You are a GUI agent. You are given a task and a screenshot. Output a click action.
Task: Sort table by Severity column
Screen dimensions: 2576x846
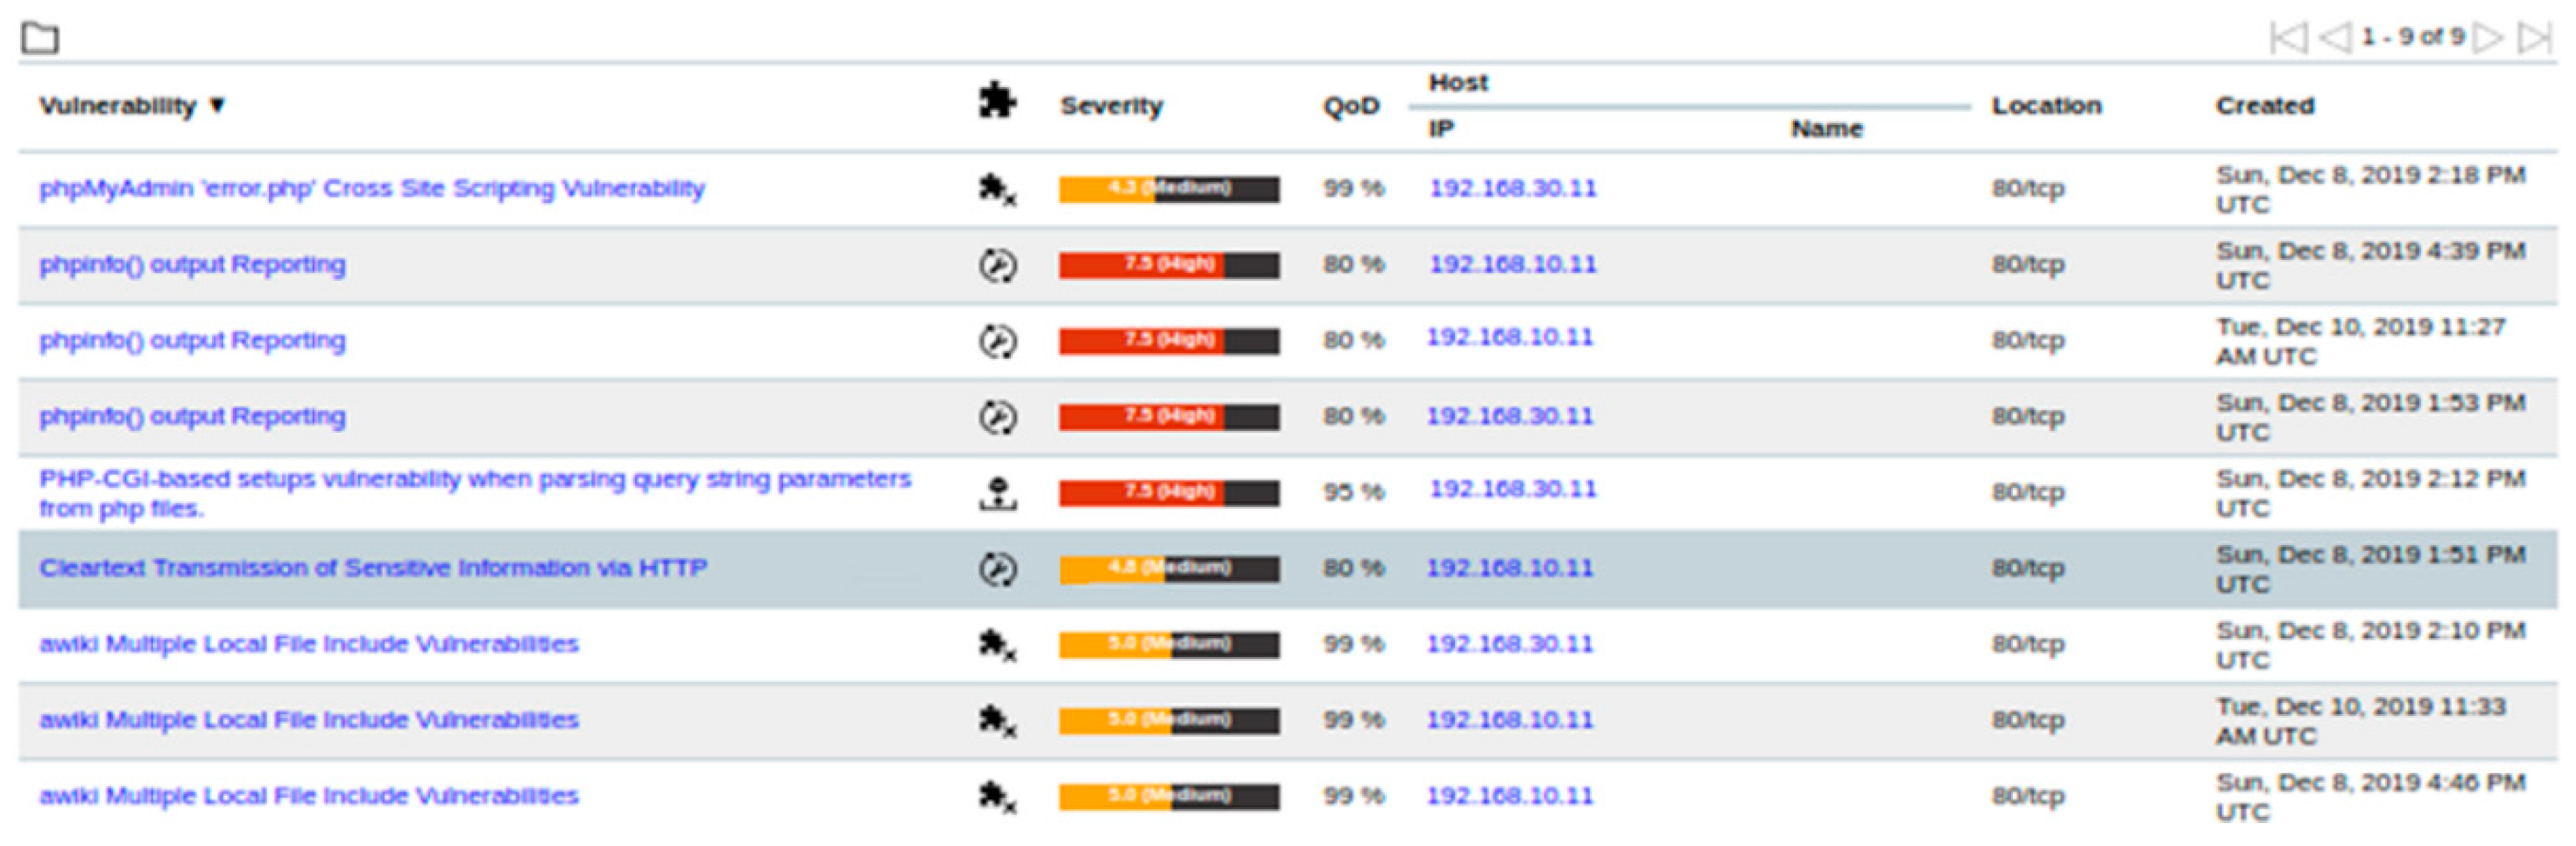click(1111, 106)
